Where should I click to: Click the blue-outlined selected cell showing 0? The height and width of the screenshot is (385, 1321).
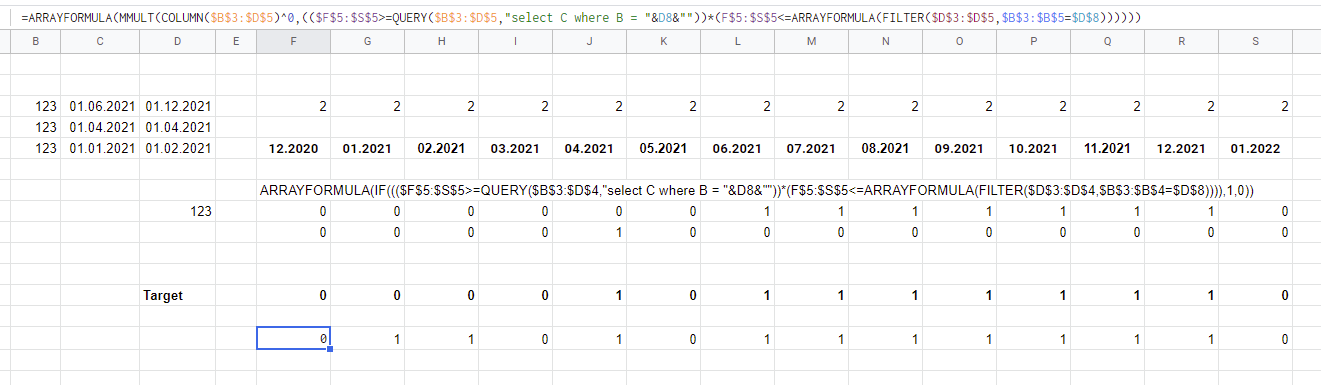click(294, 339)
